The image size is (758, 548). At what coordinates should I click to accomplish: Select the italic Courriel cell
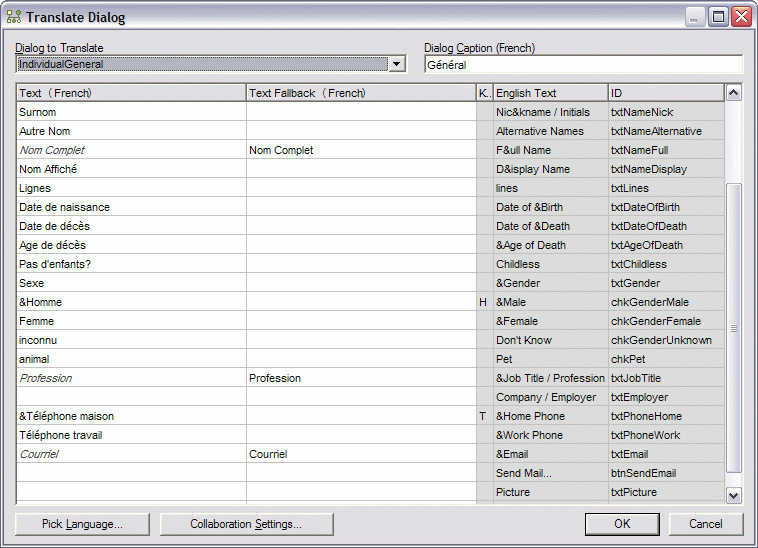click(131, 454)
